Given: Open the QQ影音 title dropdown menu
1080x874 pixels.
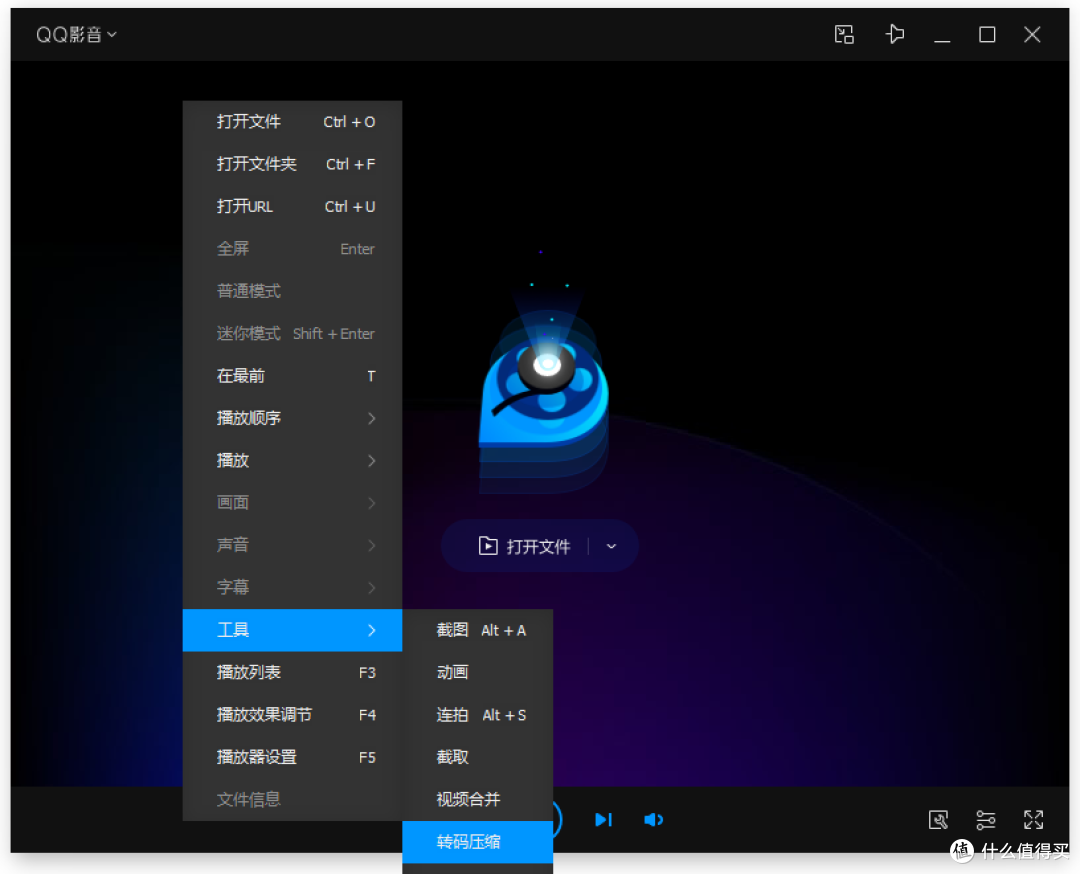Looking at the screenshot, I should tap(76, 34).
